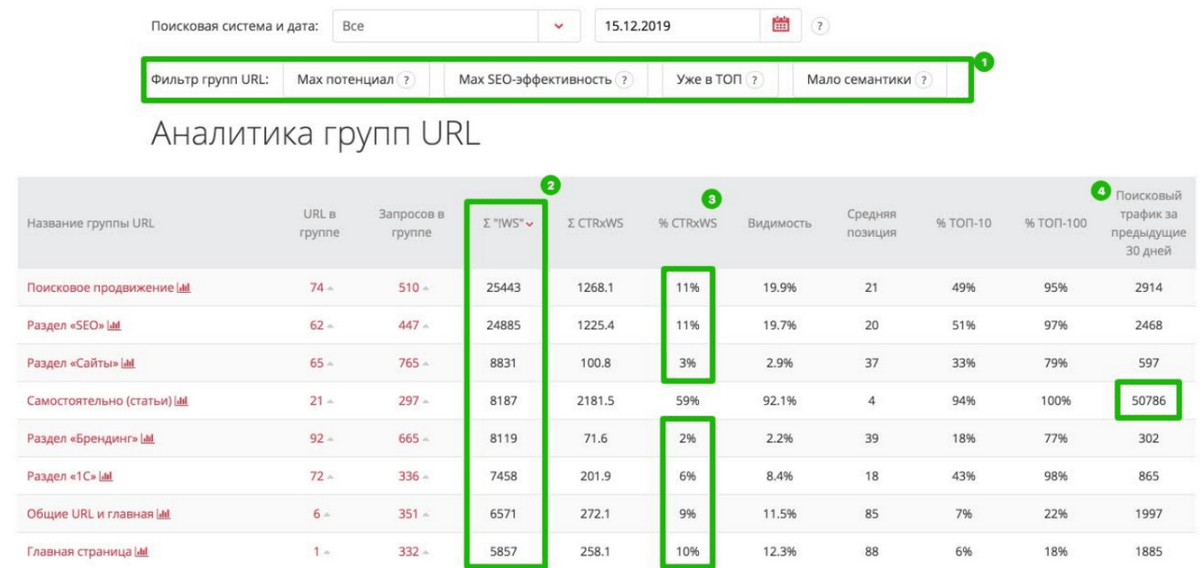The height and width of the screenshot is (568, 1200).
Task: Open the Общие URL и главная link
Action: coord(90,514)
